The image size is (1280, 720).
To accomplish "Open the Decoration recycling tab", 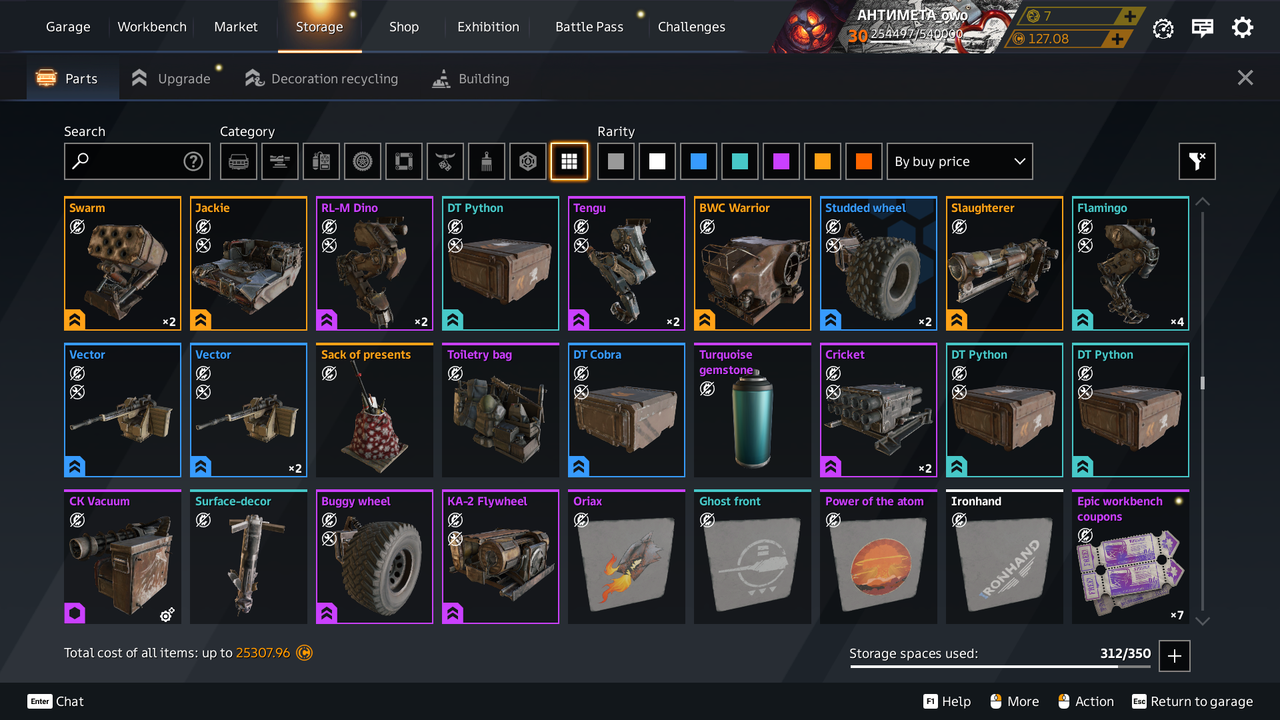I will (322, 78).
